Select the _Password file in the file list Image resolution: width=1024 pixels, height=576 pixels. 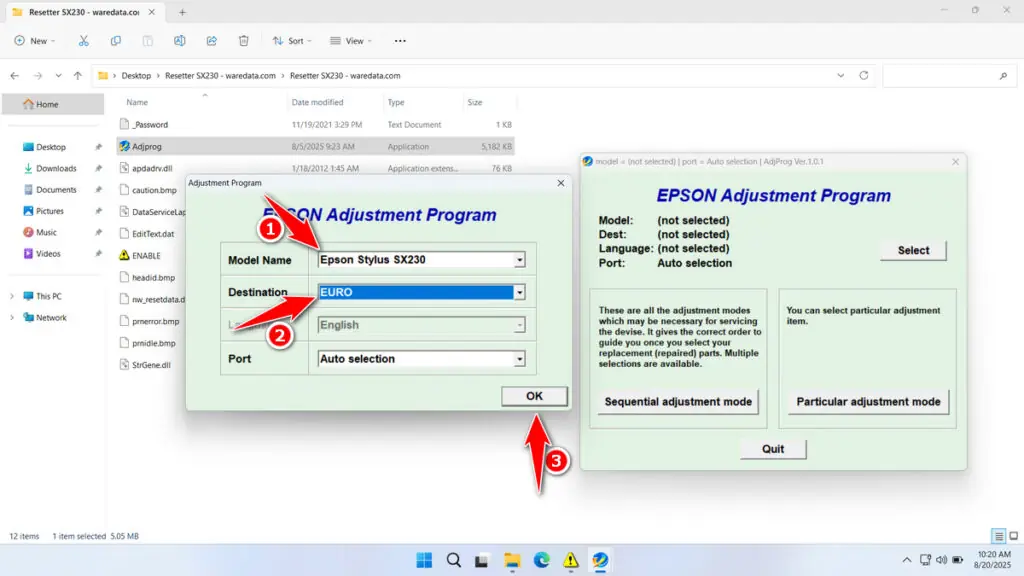pyautogui.click(x=157, y=124)
